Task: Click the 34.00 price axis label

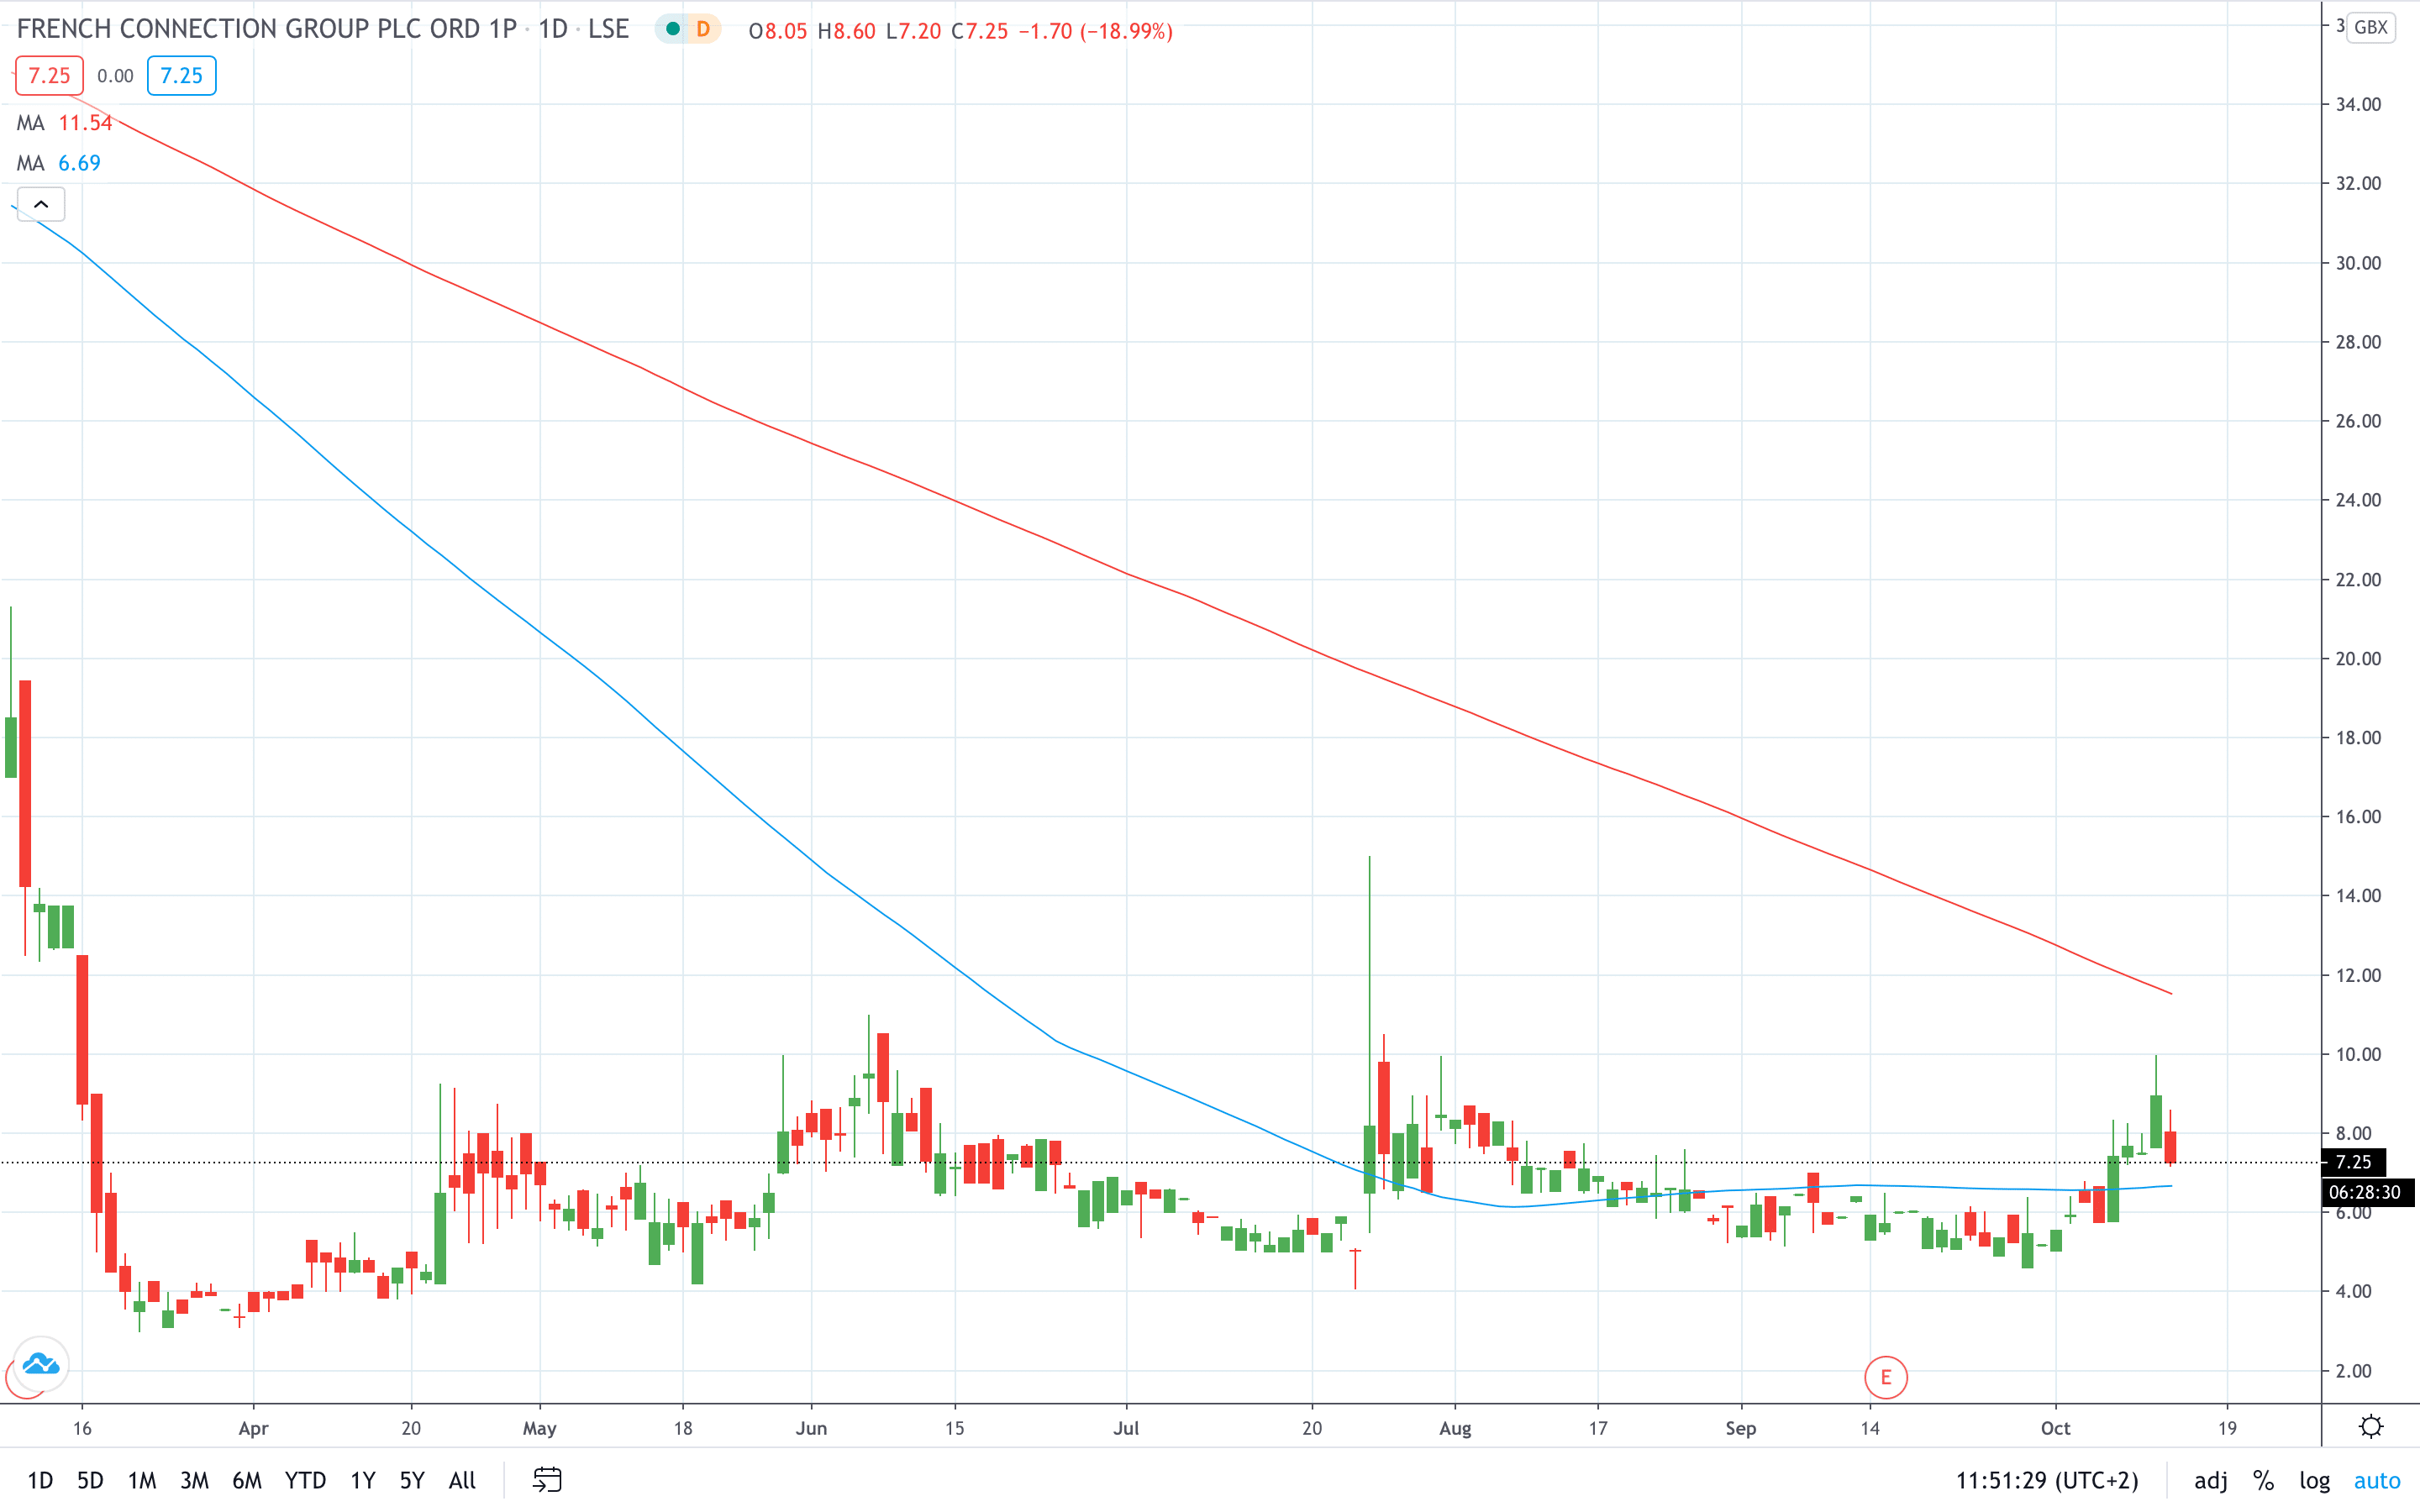Action: tap(2358, 104)
